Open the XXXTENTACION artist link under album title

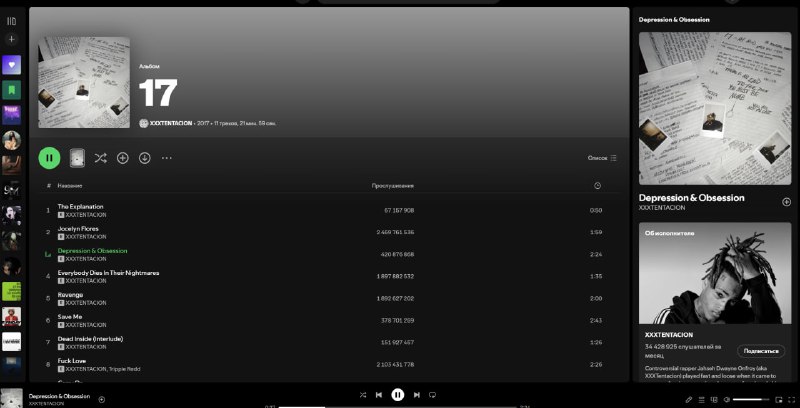[171, 123]
